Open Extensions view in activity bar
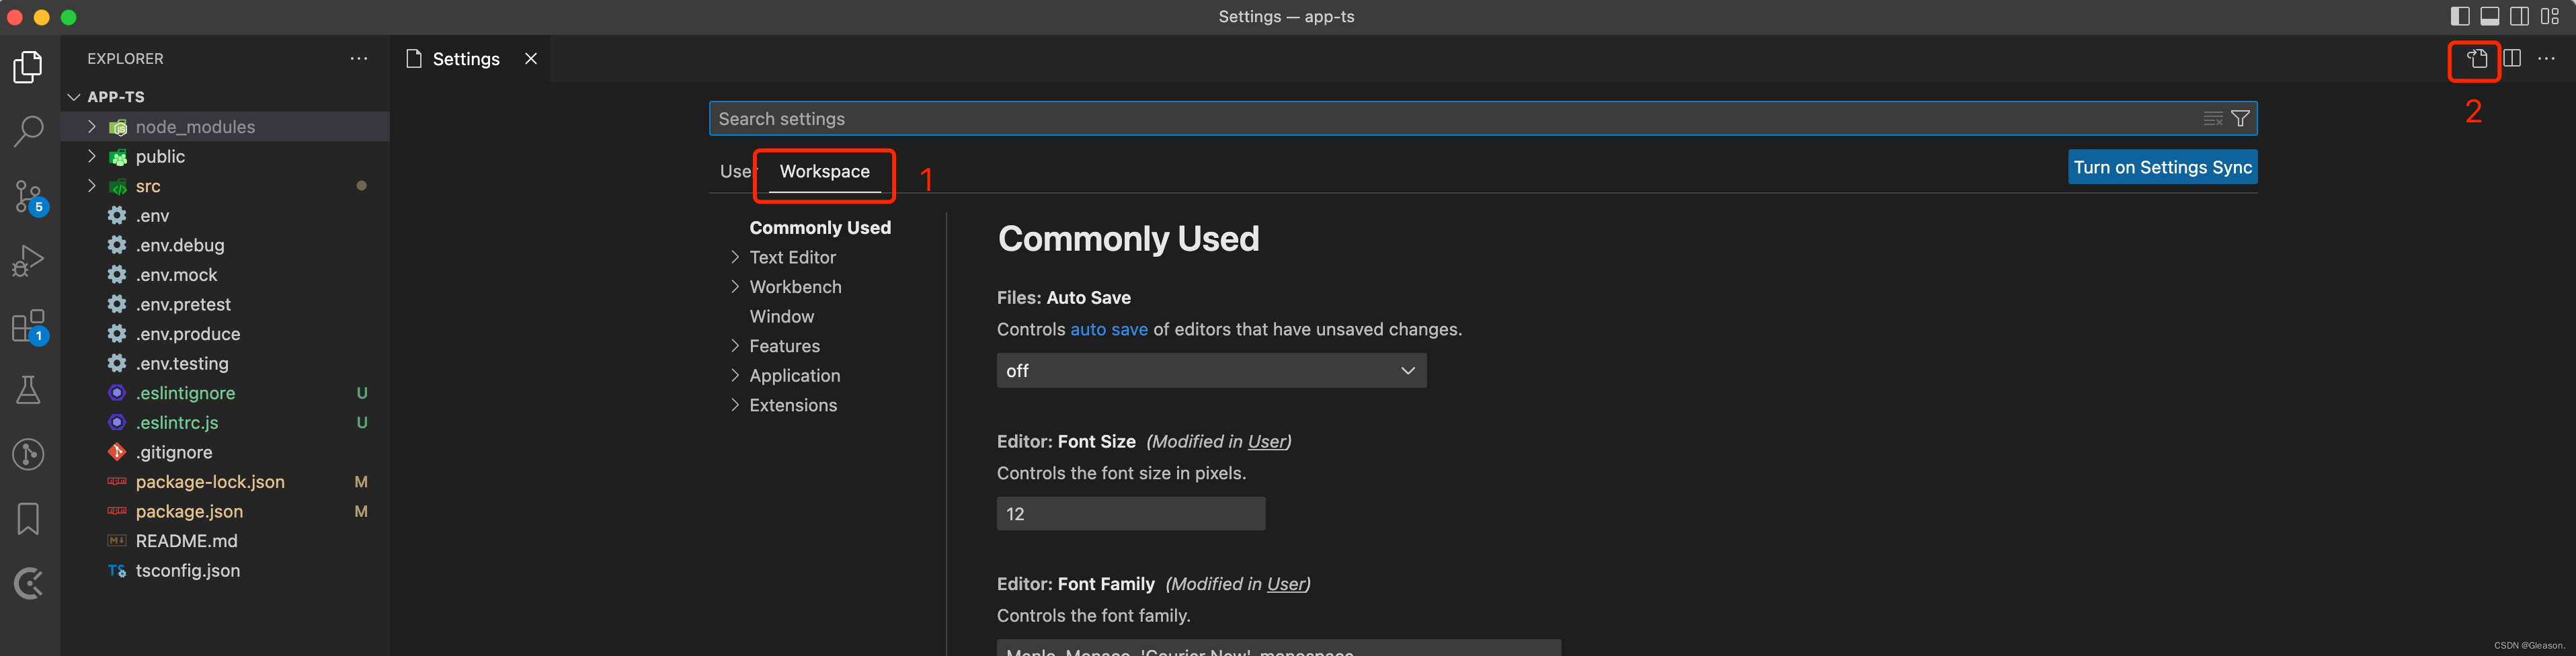This screenshot has height=656, width=2576. (x=28, y=326)
